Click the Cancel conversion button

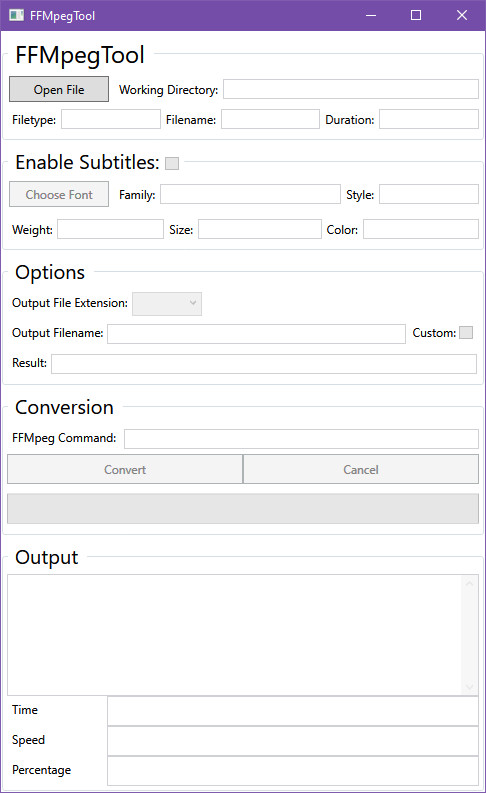[361, 469]
